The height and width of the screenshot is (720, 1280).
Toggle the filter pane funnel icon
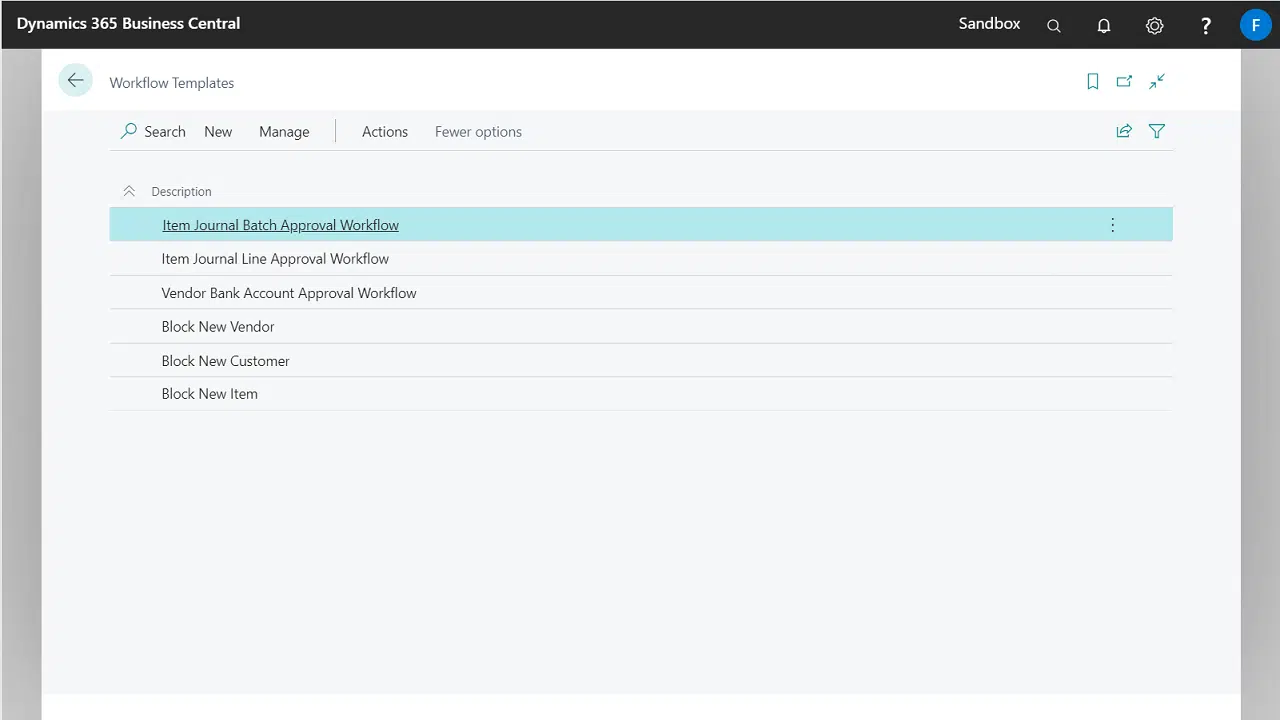click(x=1157, y=131)
